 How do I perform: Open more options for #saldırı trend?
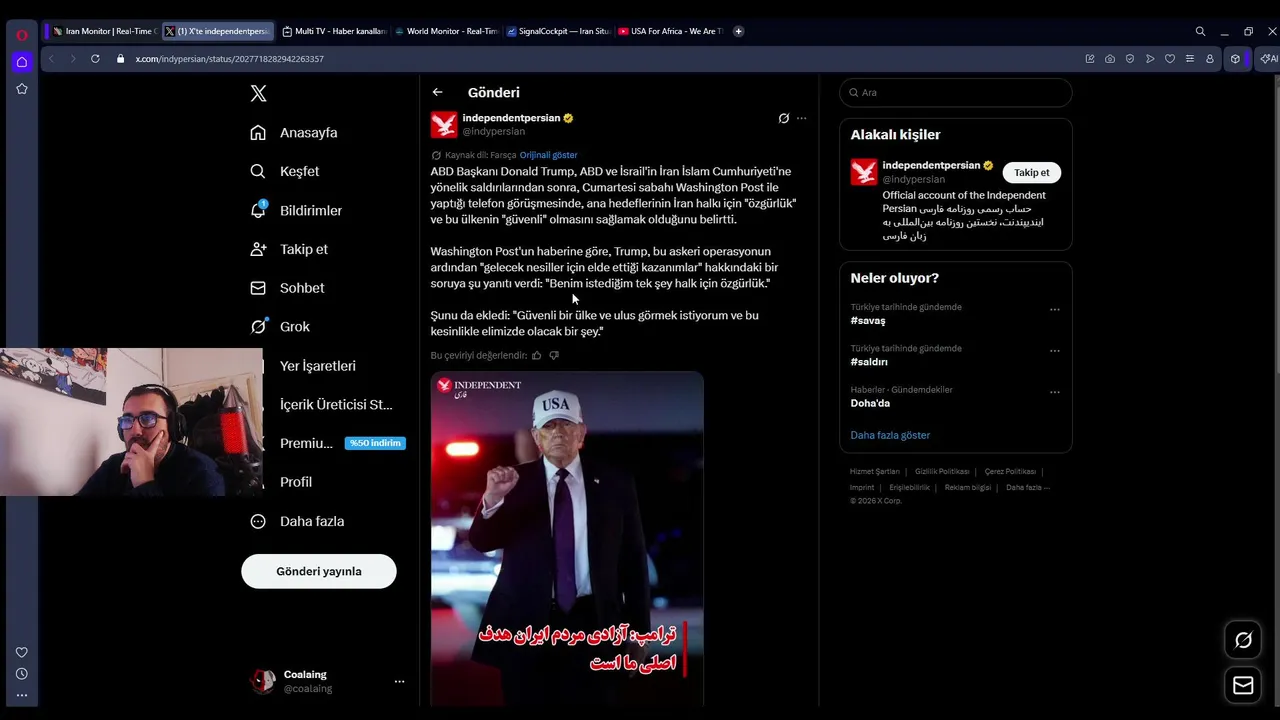click(1054, 351)
